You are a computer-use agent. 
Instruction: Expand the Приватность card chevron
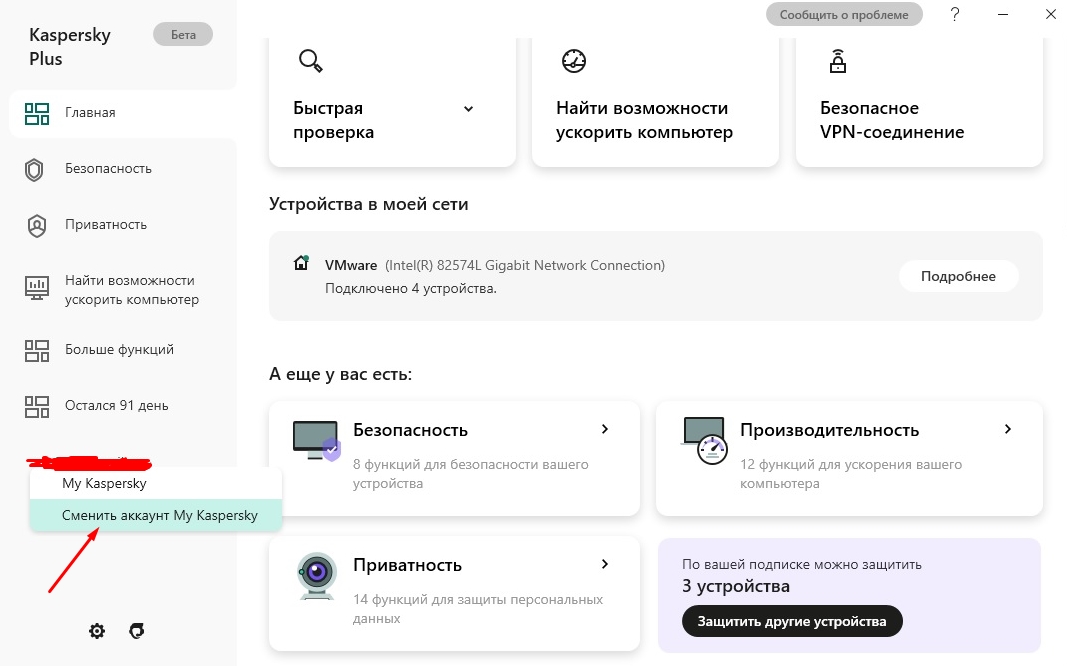[605, 564]
